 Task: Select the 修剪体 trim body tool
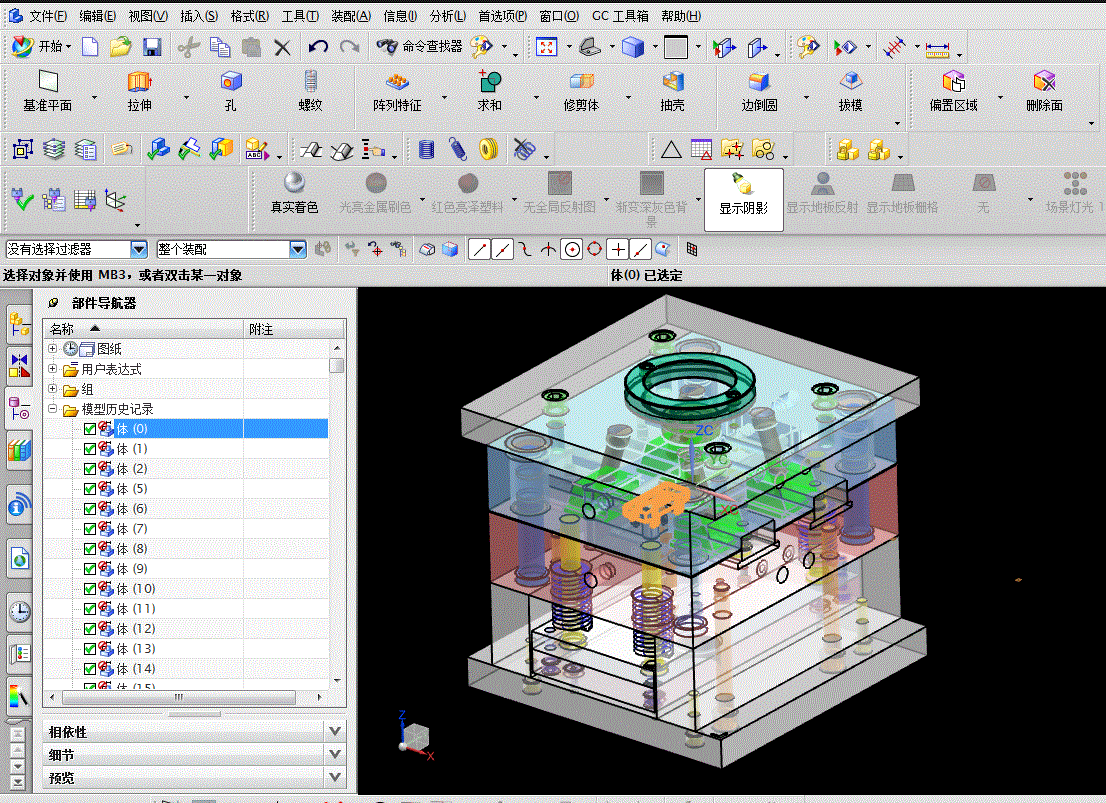(581, 92)
